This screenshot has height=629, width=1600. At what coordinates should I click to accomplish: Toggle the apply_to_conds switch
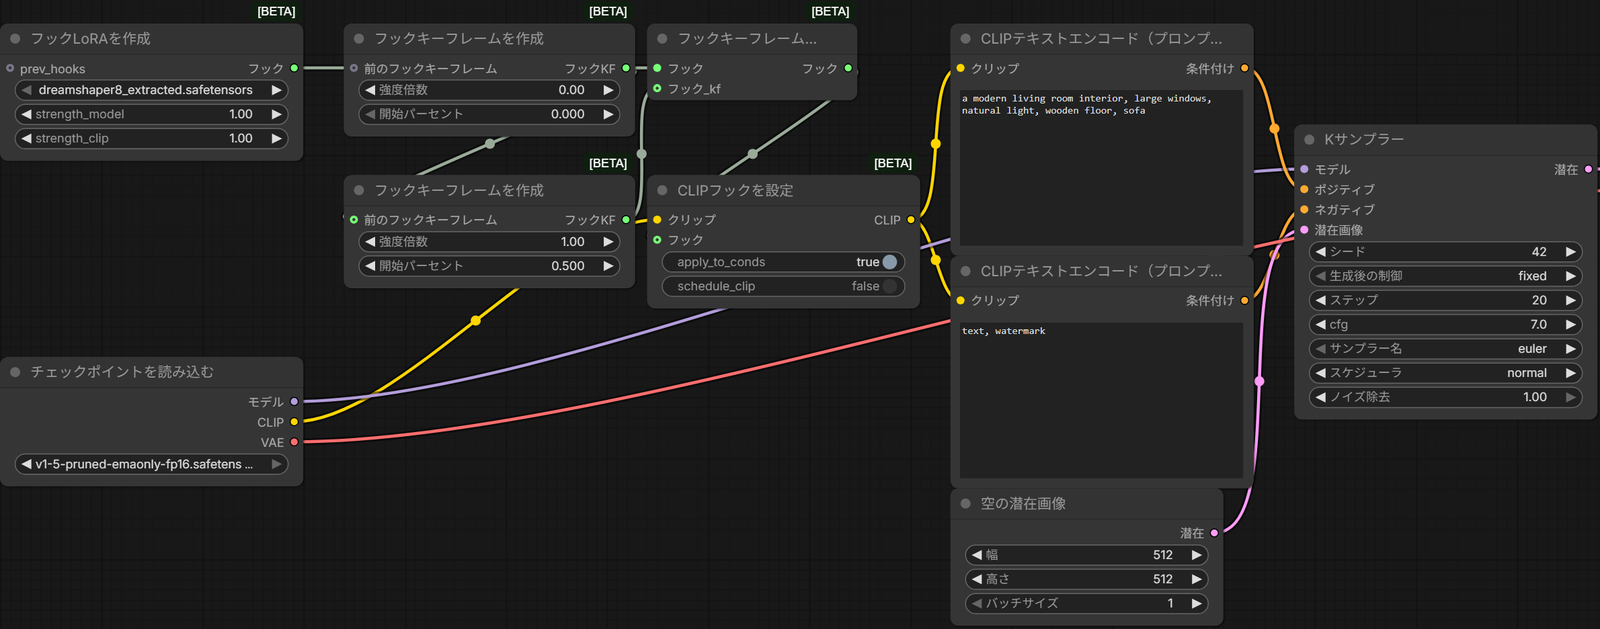point(783,262)
